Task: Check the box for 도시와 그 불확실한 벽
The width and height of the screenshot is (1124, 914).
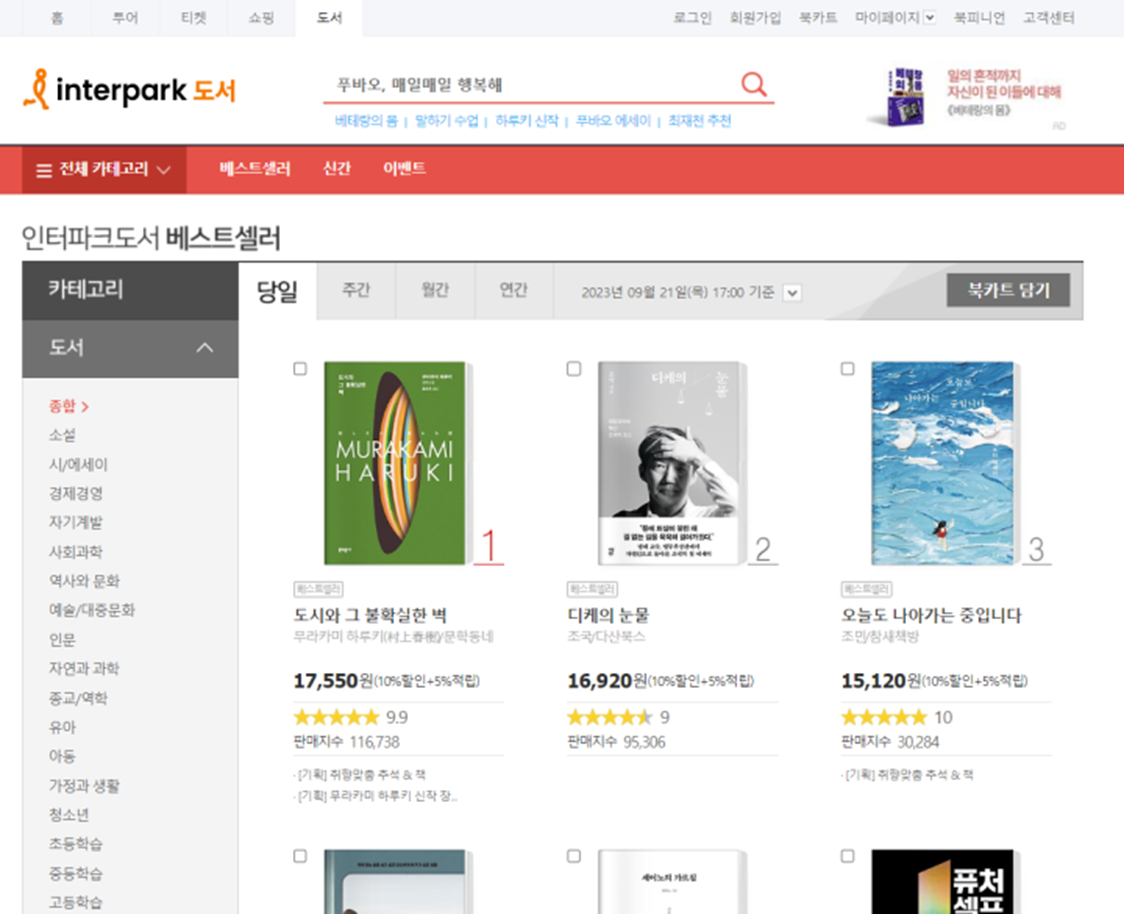Action: pyautogui.click(x=300, y=368)
